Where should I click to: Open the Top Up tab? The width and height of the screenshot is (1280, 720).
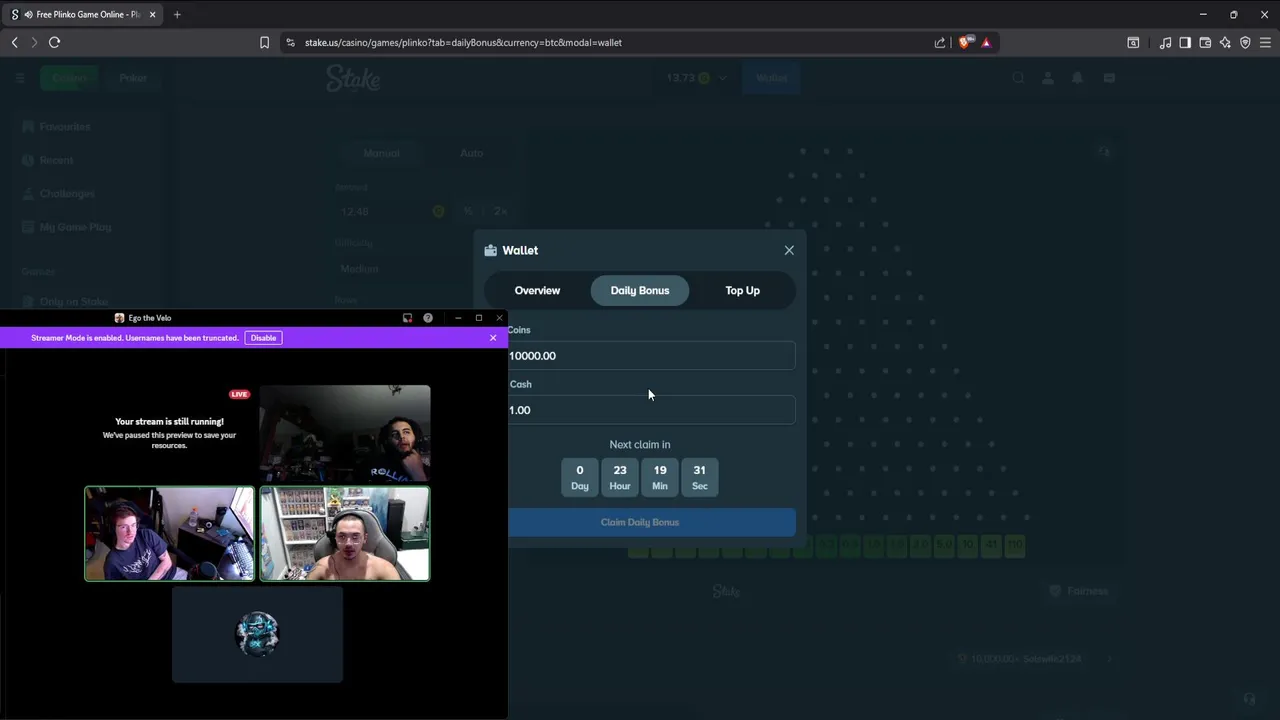(742, 290)
